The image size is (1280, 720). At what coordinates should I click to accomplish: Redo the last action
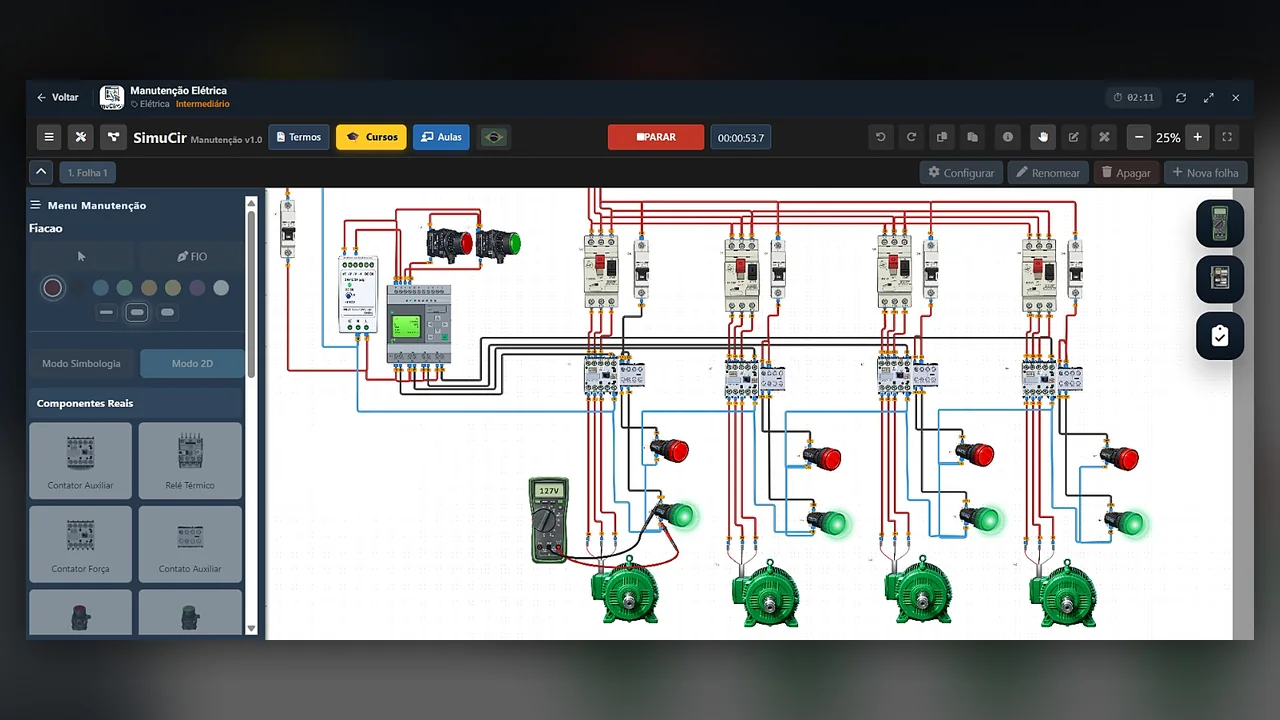tap(911, 137)
